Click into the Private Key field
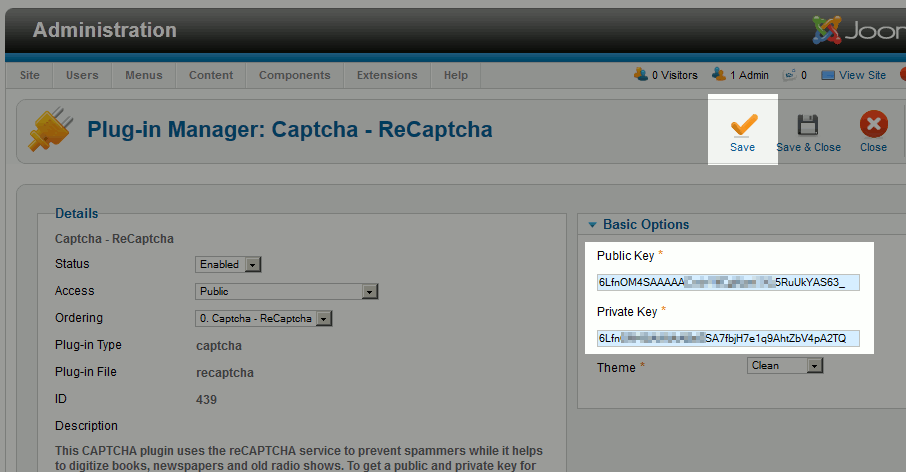The width and height of the screenshot is (906, 472). pyautogui.click(x=727, y=338)
